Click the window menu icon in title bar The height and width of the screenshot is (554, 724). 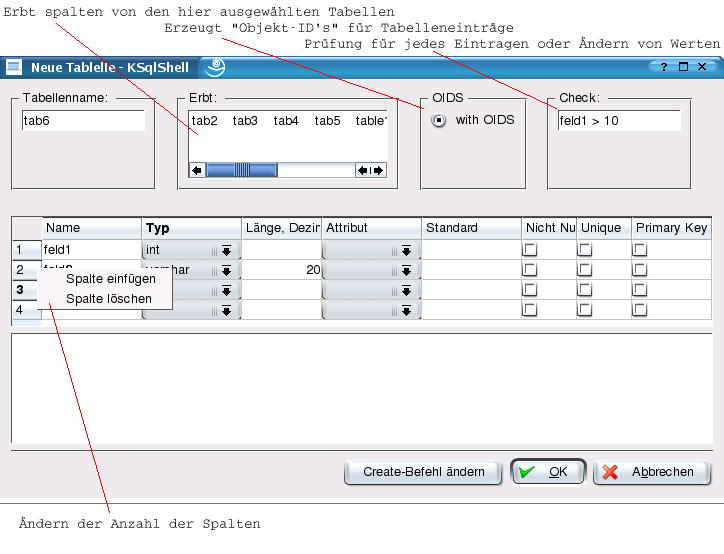[13, 68]
